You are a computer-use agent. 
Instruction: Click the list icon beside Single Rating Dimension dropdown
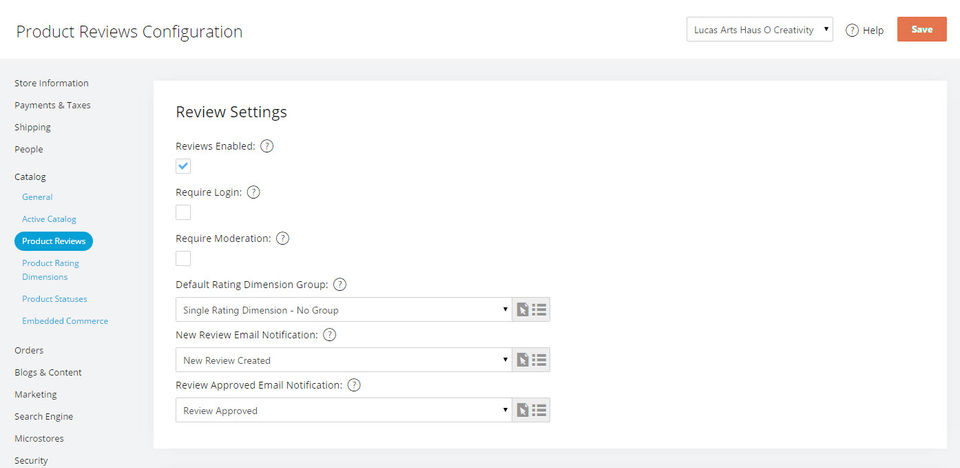539,309
